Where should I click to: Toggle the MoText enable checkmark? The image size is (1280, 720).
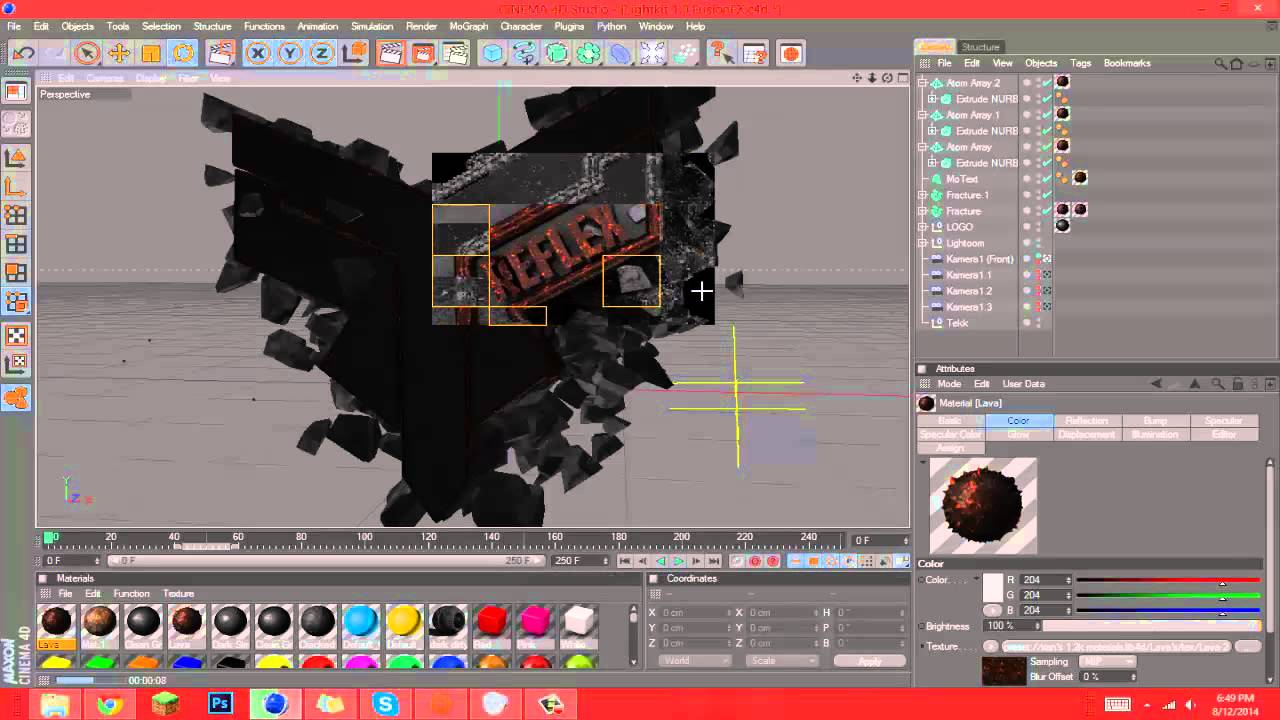tap(1047, 179)
